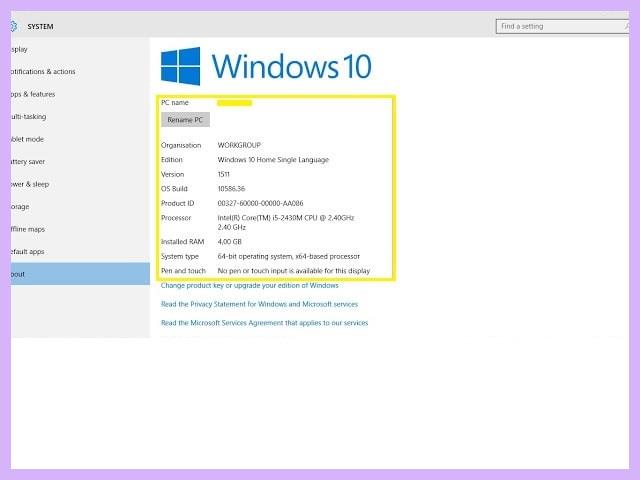
Task: Read the Privacy Statement link
Action: [x=259, y=304]
